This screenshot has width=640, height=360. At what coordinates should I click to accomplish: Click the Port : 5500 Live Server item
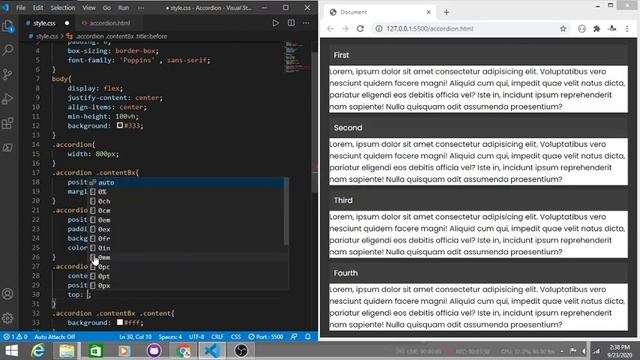pyautogui.click(x=266, y=337)
